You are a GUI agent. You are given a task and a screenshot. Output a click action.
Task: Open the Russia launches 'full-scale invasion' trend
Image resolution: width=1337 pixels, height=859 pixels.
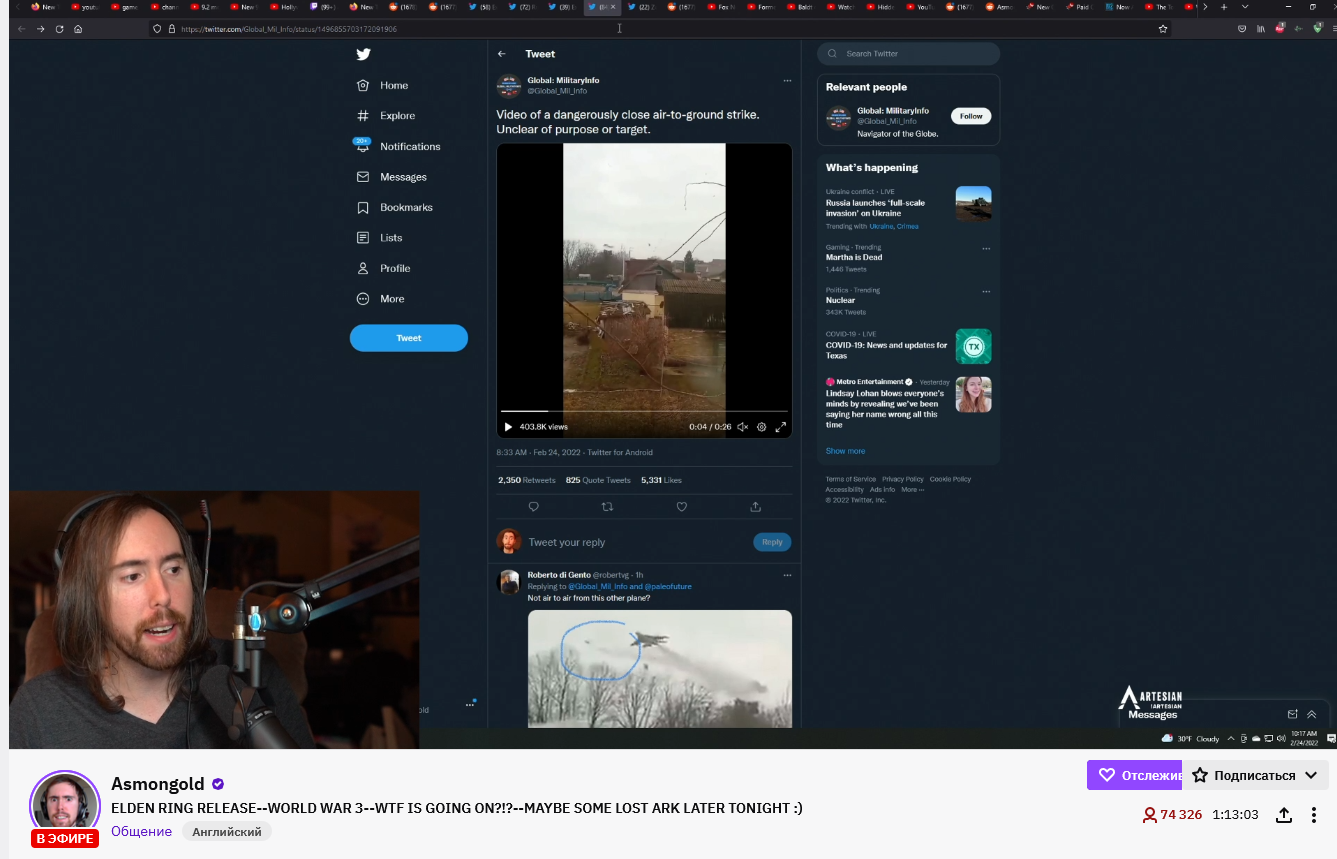908,209
